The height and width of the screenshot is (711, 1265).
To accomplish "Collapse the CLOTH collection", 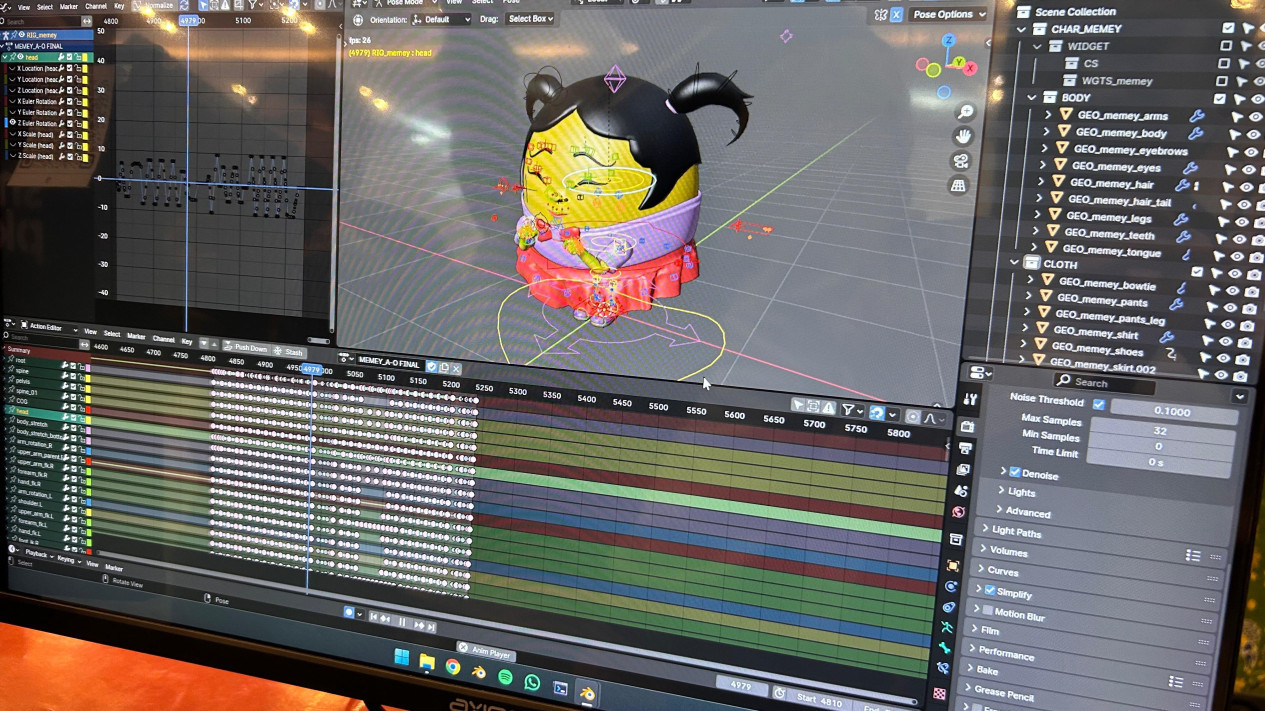I will tap(1015, 263).
